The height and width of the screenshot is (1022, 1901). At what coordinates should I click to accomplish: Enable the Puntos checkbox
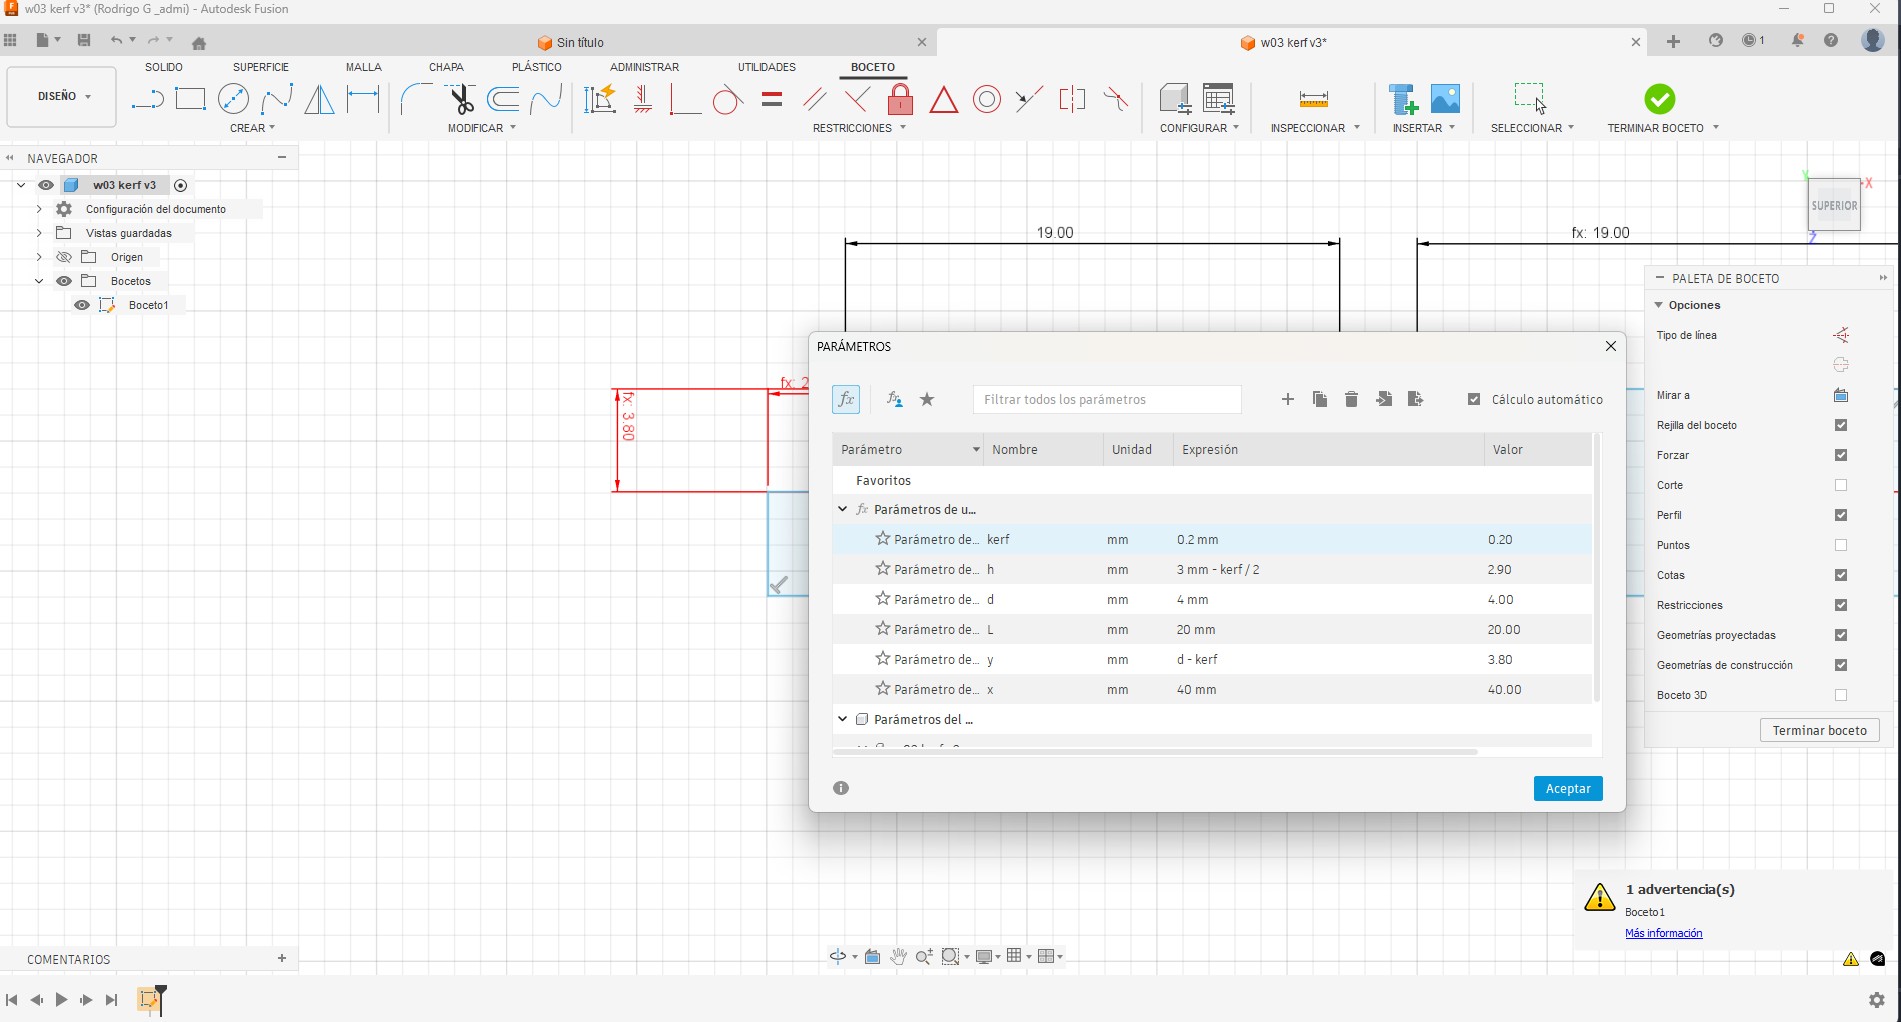coord(1841,545)
